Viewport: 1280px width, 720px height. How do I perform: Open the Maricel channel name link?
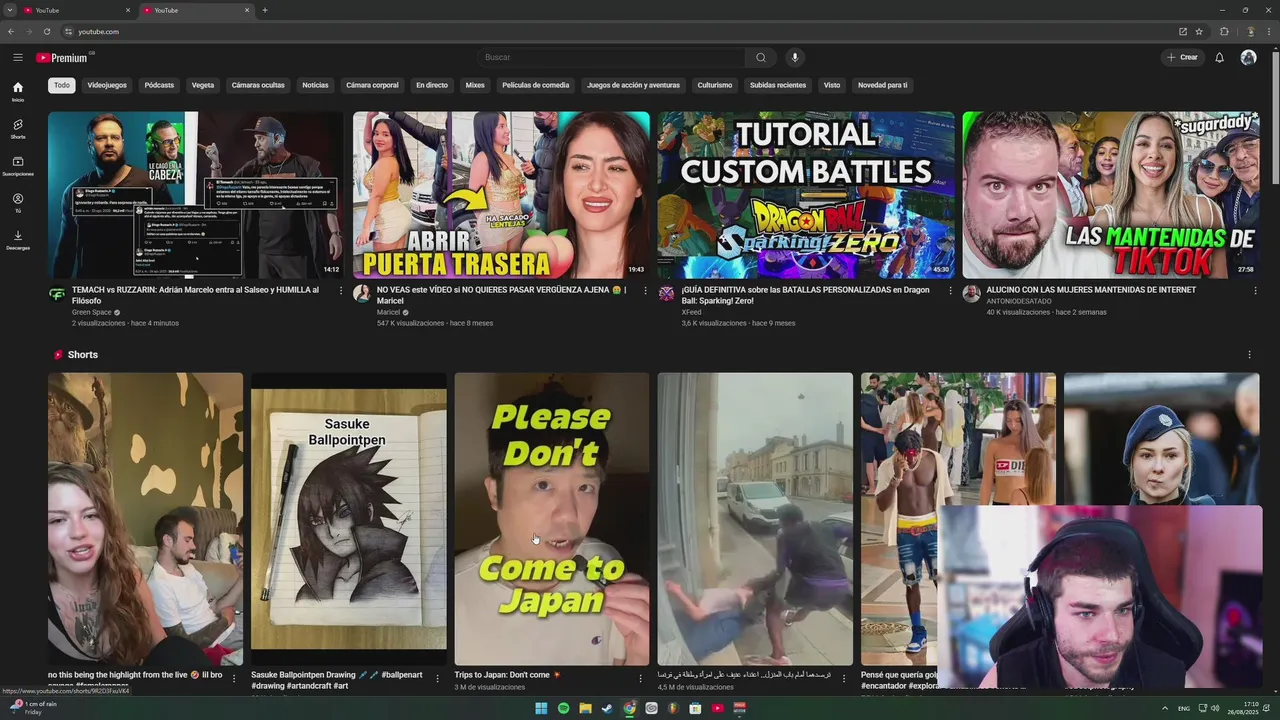[x=388, y=312]
